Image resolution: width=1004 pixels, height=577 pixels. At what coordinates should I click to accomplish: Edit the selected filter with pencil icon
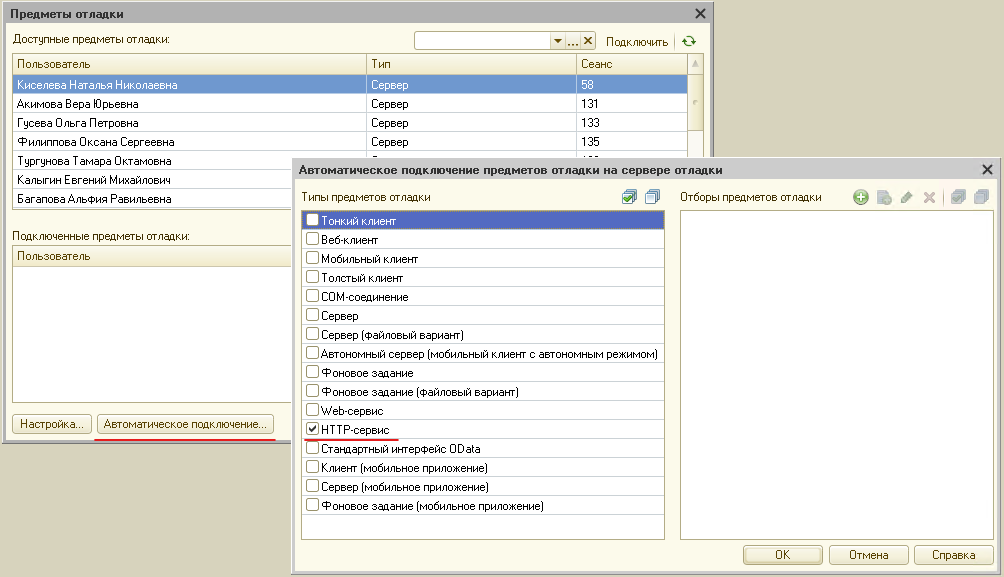(x=906, y=197)
